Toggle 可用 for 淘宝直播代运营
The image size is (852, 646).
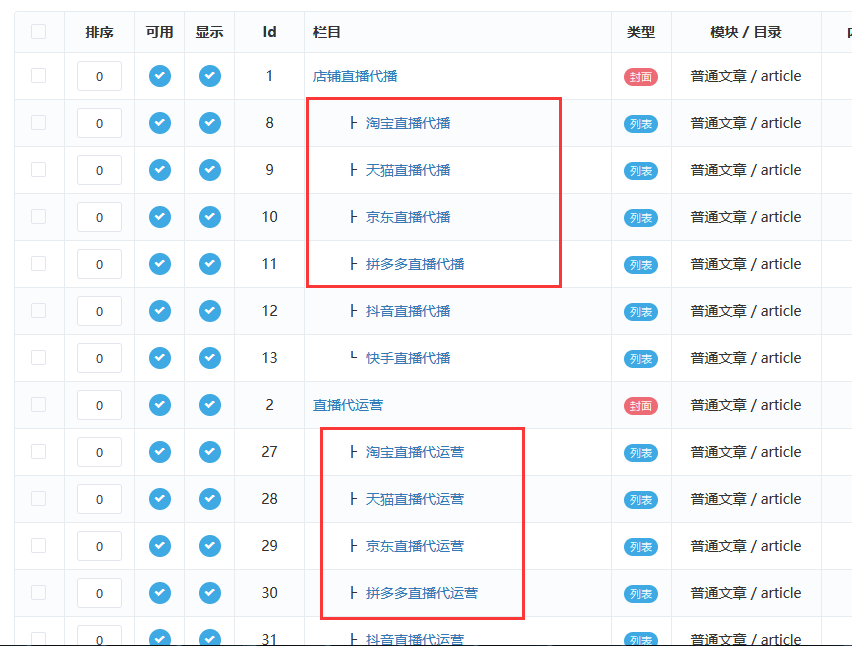tap(160, 452)
